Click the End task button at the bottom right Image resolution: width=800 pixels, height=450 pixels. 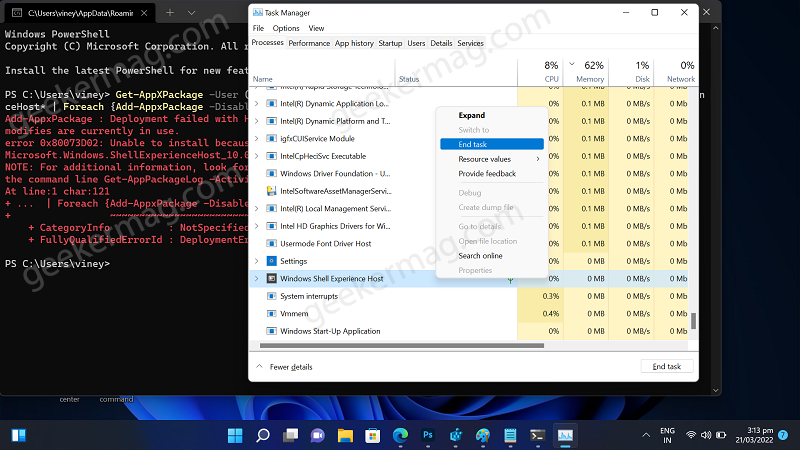(x=667, y=366)
